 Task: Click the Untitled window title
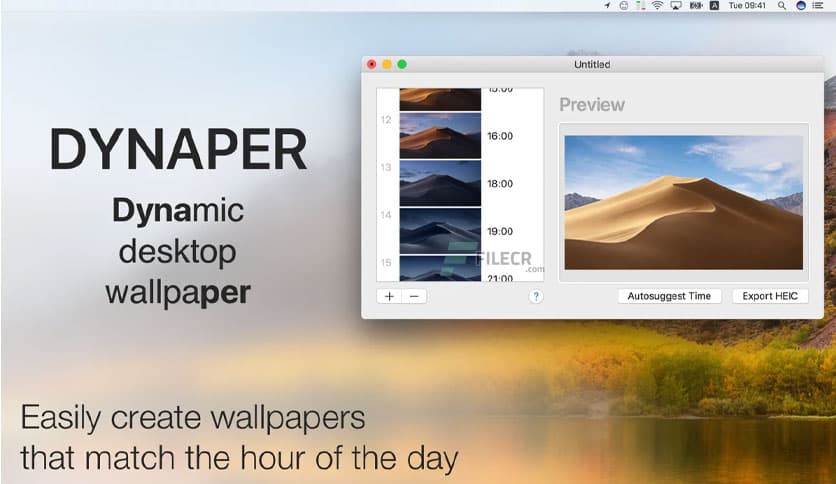click(592, 64)
